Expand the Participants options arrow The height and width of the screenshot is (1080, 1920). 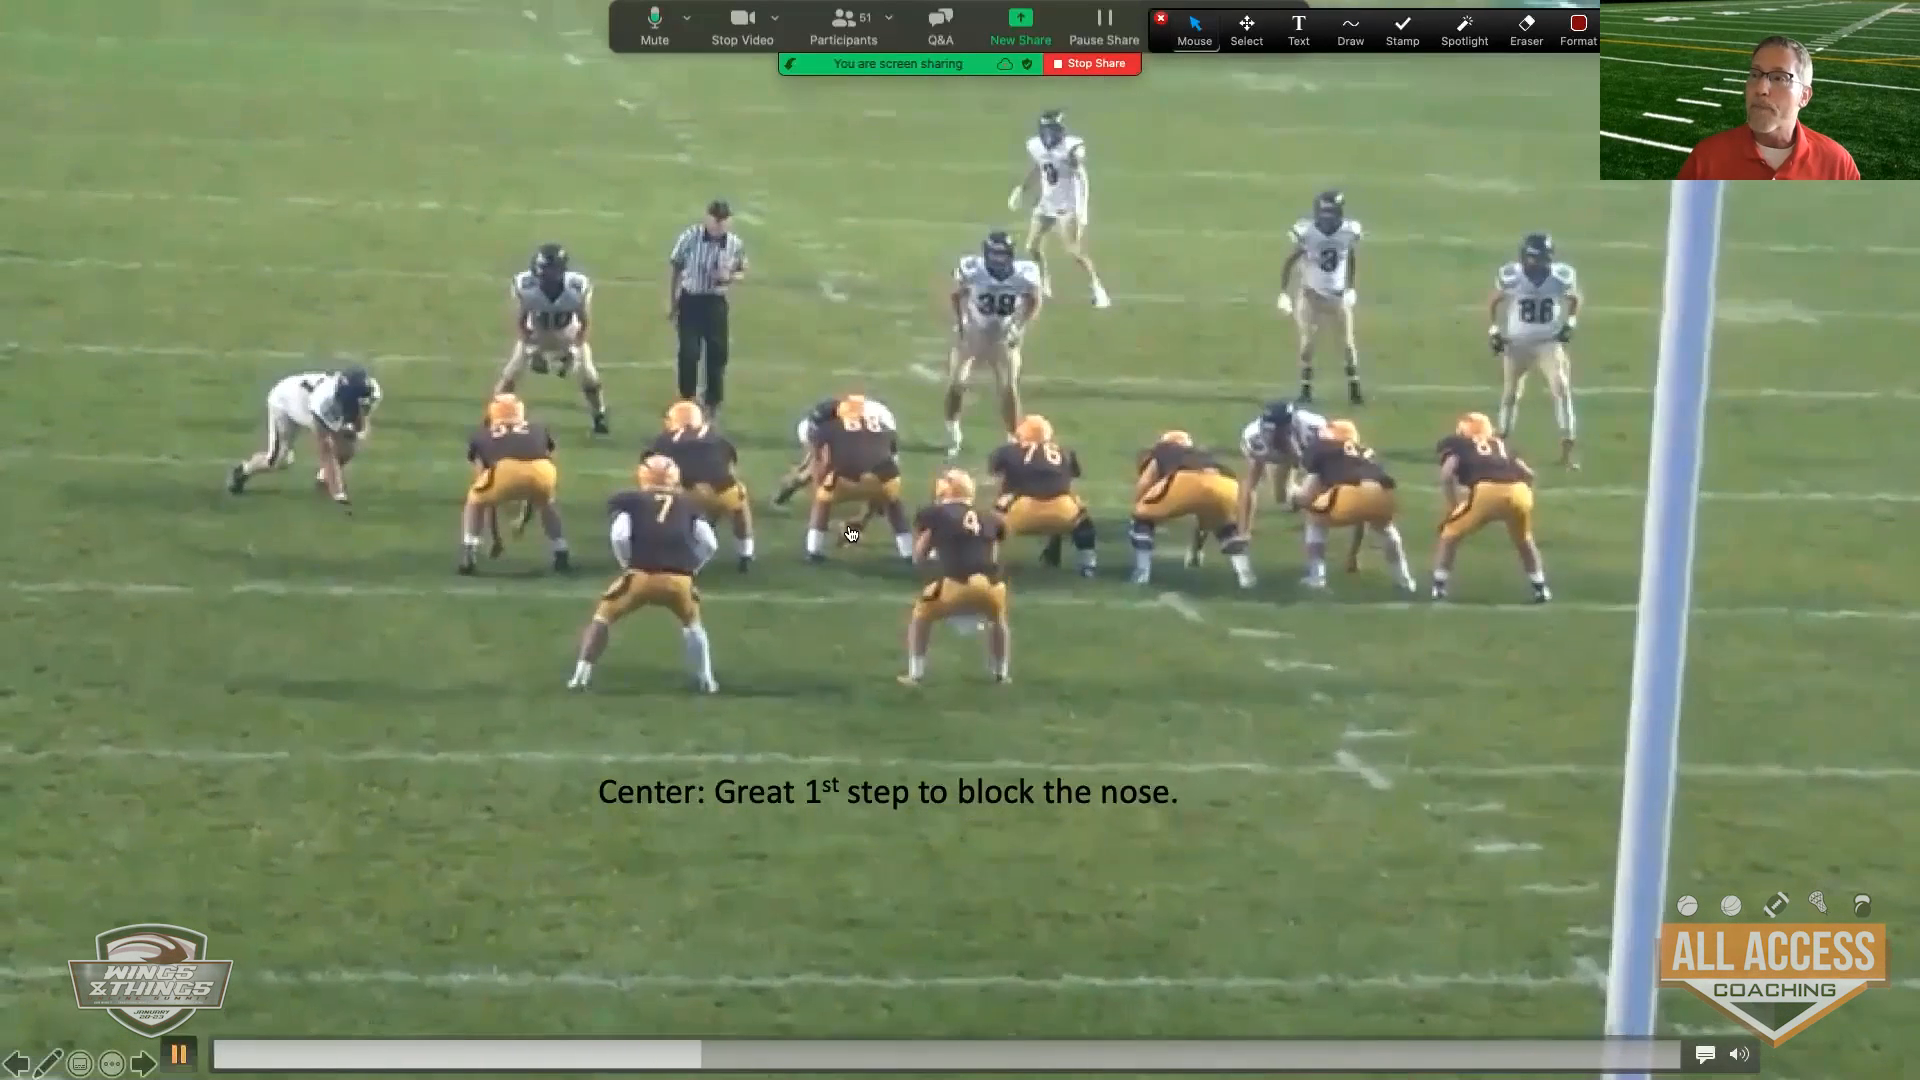pos(889,18)
